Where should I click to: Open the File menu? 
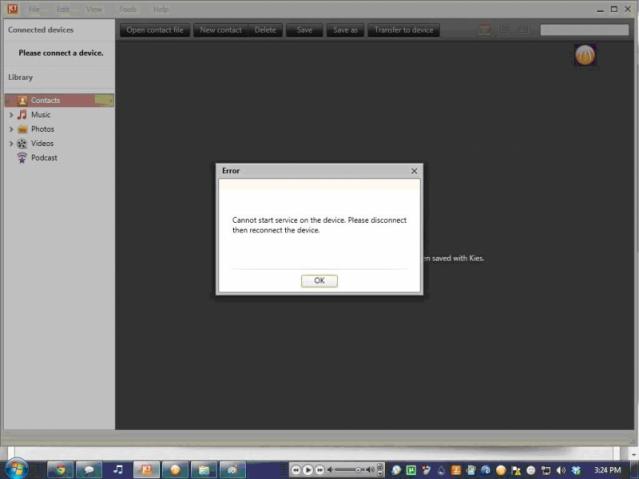click(34, 9)
